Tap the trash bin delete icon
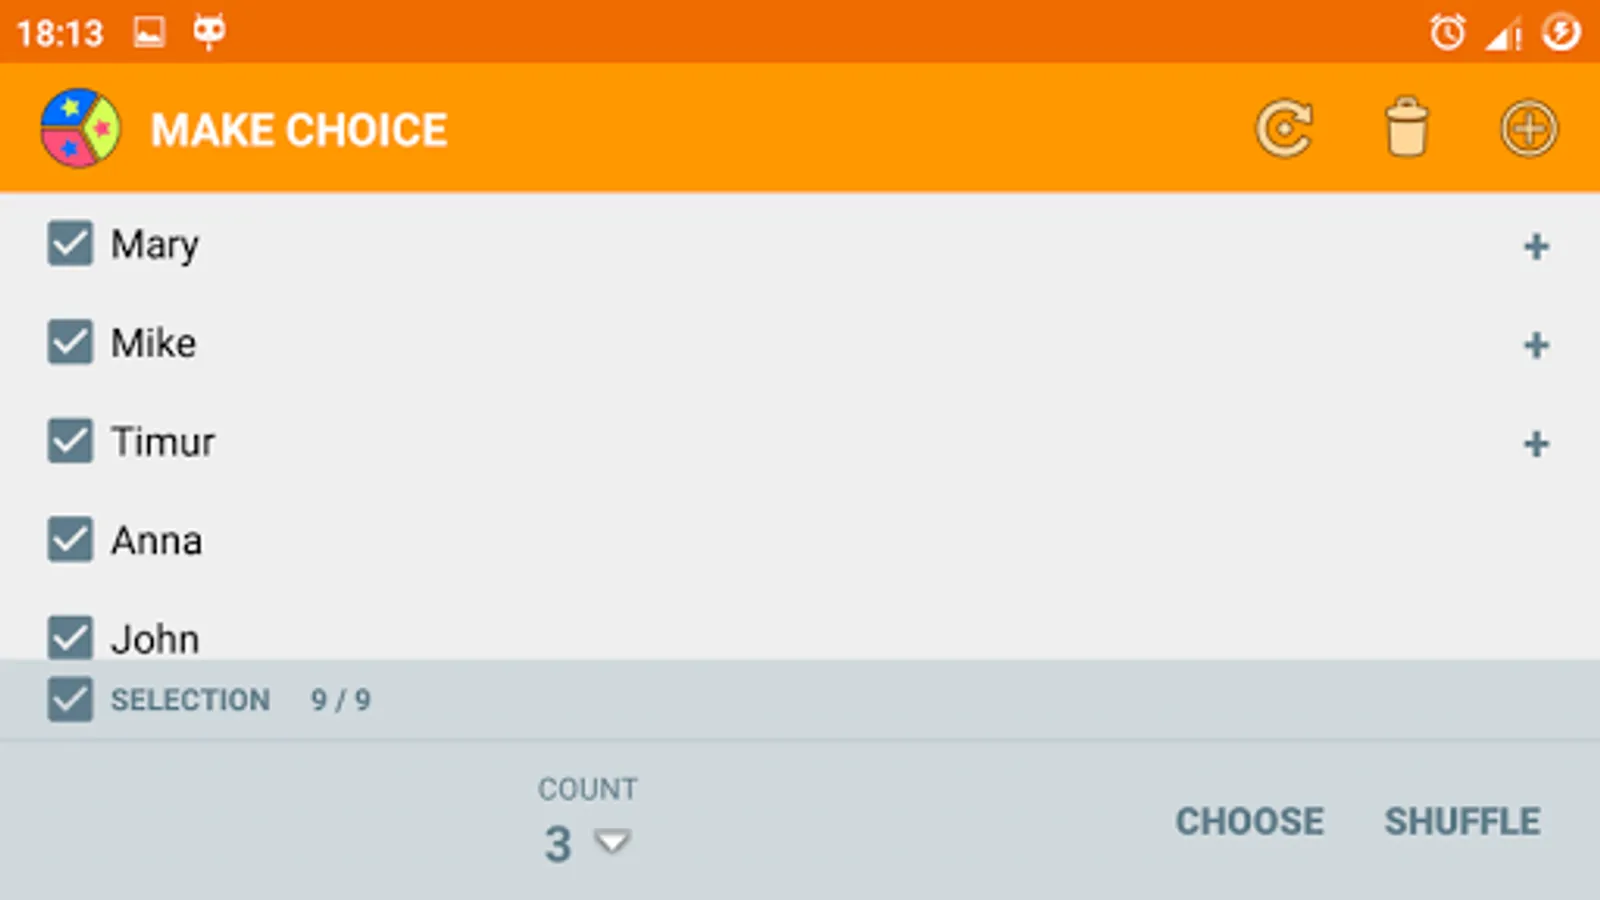 1406,127
